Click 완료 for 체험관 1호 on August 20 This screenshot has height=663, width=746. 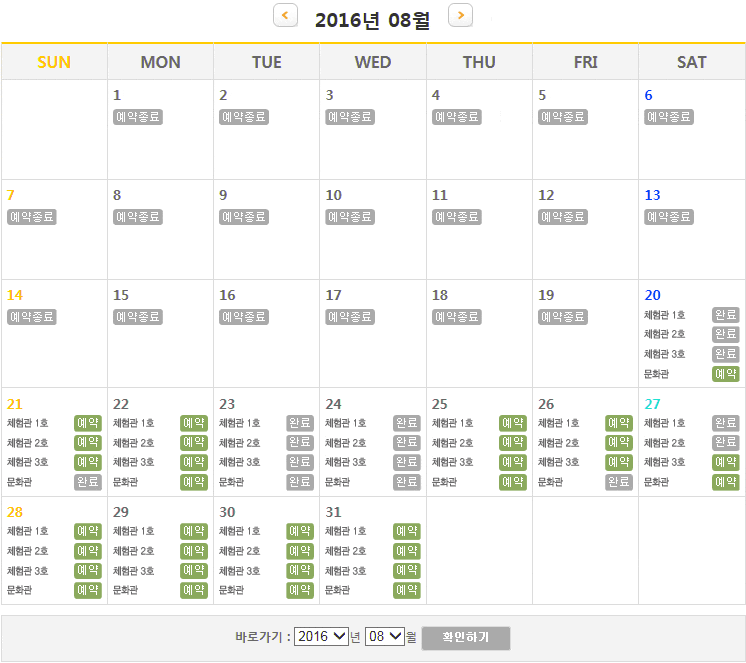point(726,315)
